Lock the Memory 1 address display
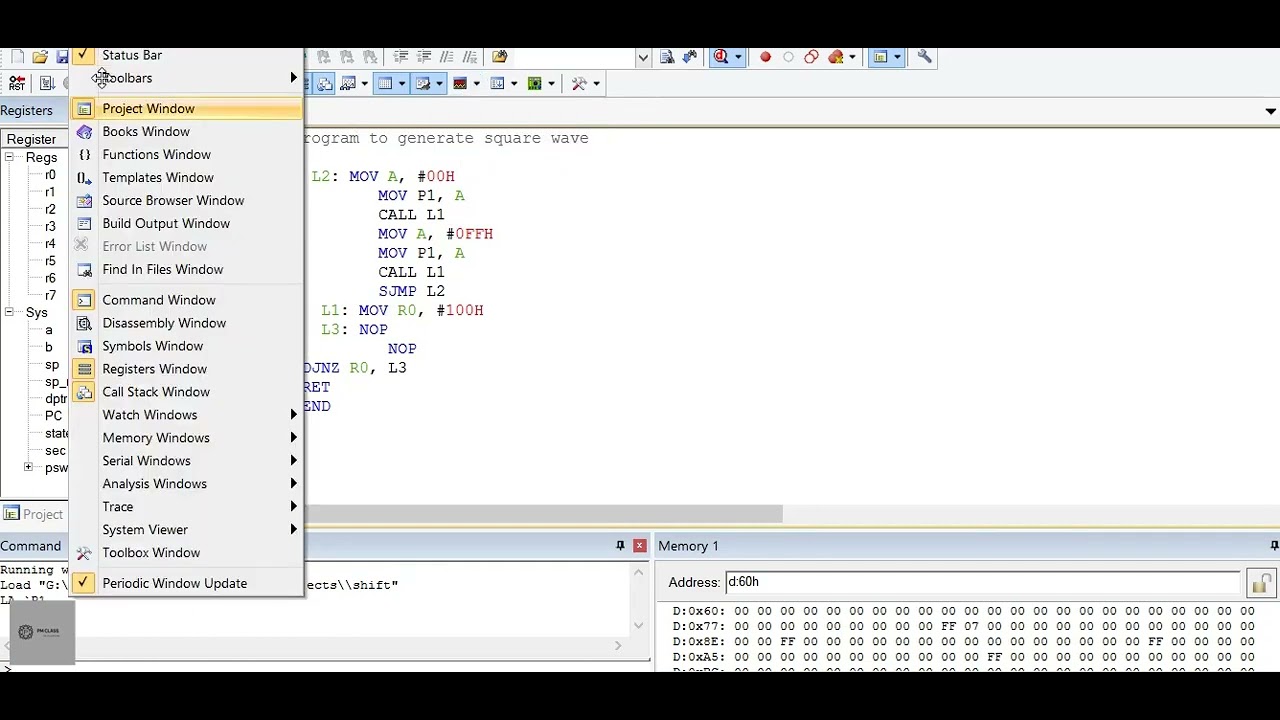The height and width of the screenshot is (720, 1280). tap(1261, 583)
